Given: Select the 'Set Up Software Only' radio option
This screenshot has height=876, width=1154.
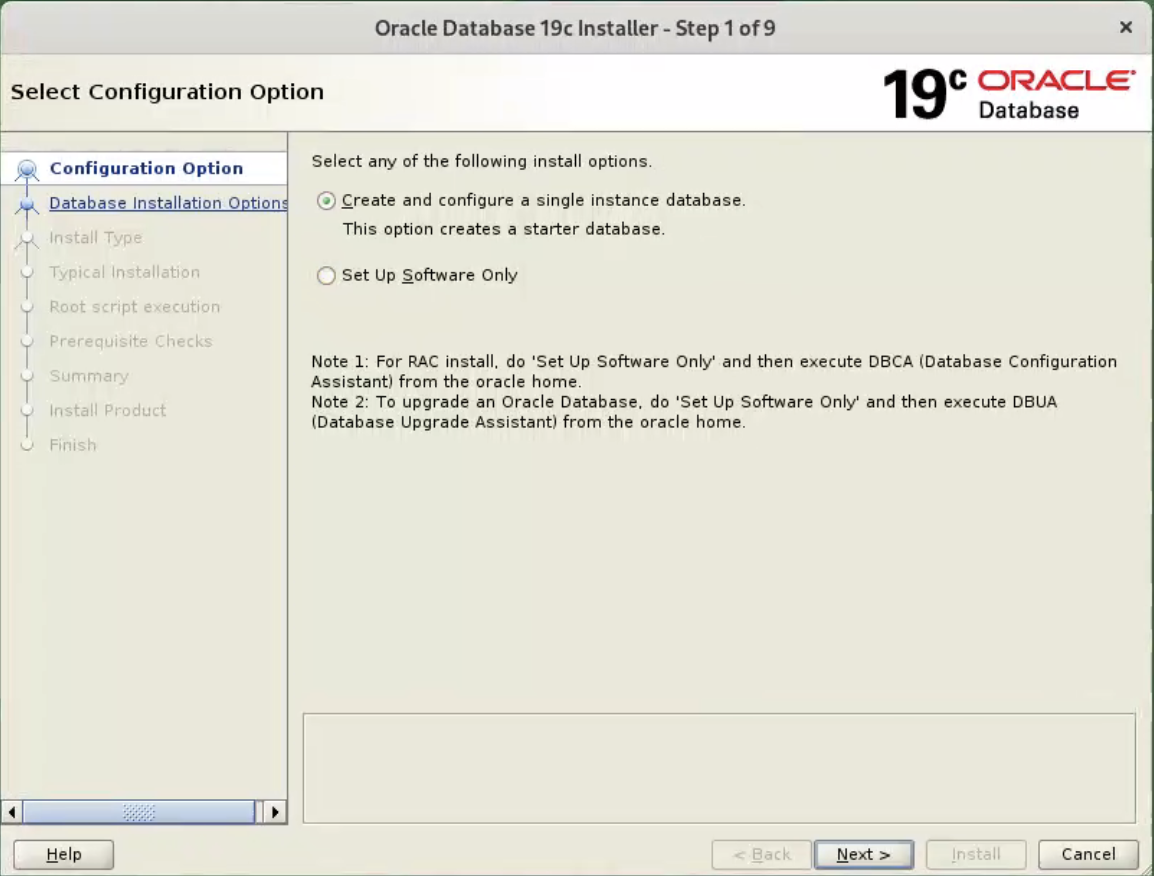Looking at the screenshot, I should [x=326, y=275].
